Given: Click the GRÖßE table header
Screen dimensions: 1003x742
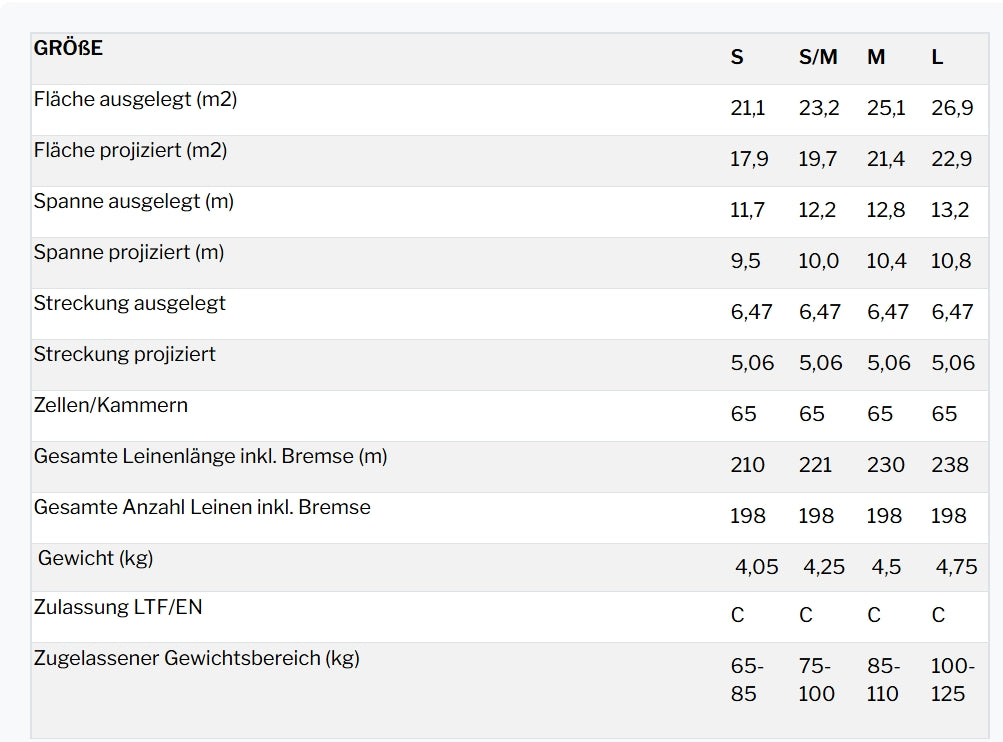Looking at the screenshot, I should coord(68,48).
